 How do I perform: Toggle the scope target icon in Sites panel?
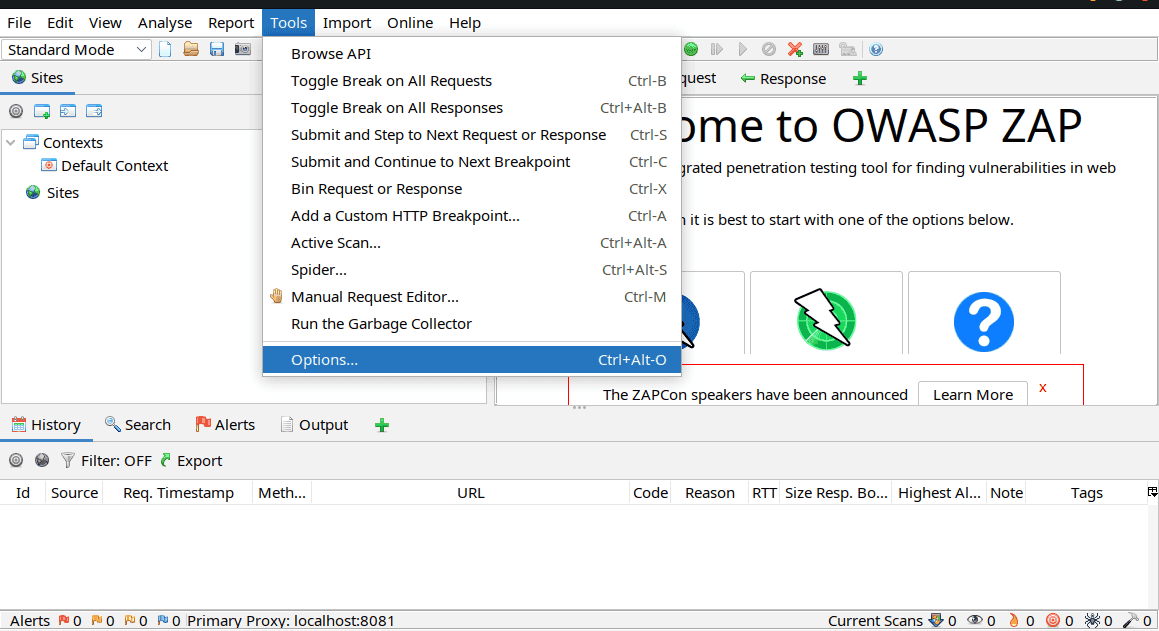(x=15, y=111)
